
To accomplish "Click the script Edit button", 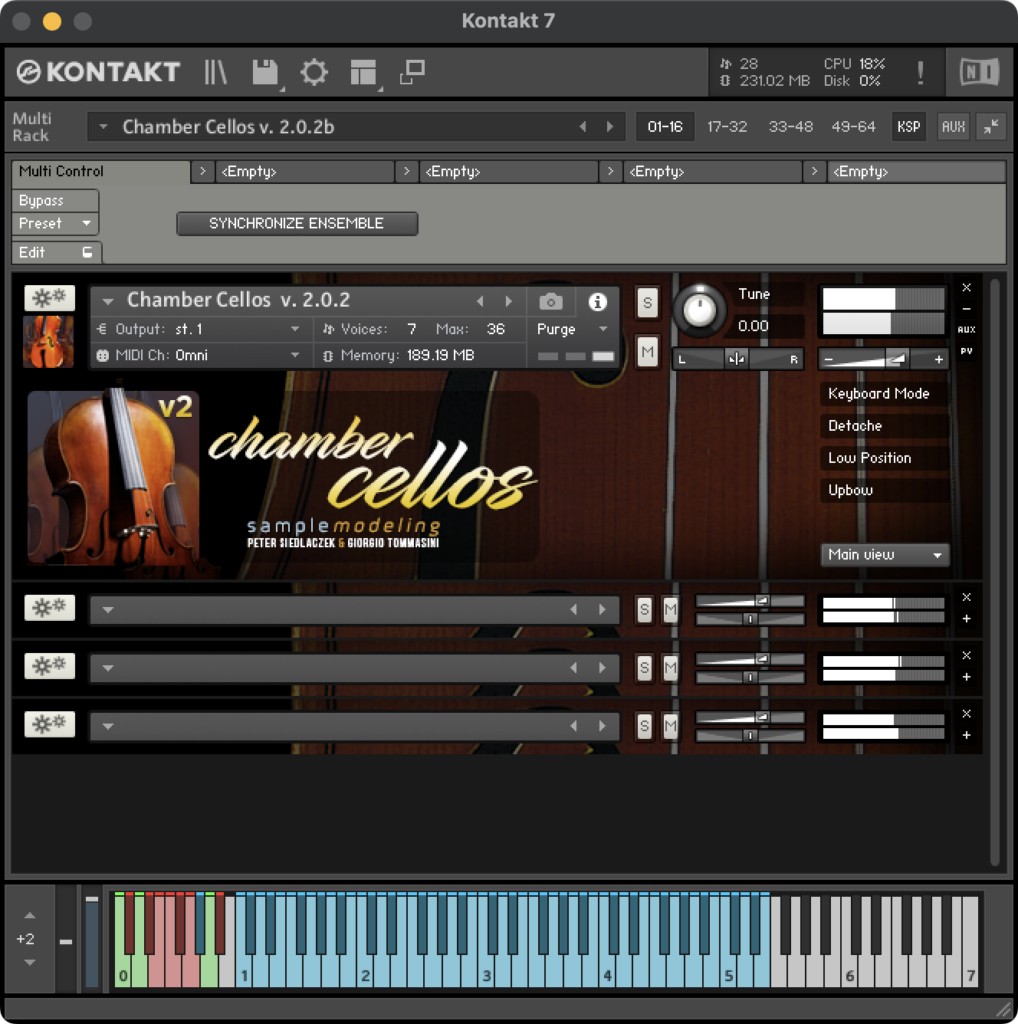I will click(x=56, y=252).
